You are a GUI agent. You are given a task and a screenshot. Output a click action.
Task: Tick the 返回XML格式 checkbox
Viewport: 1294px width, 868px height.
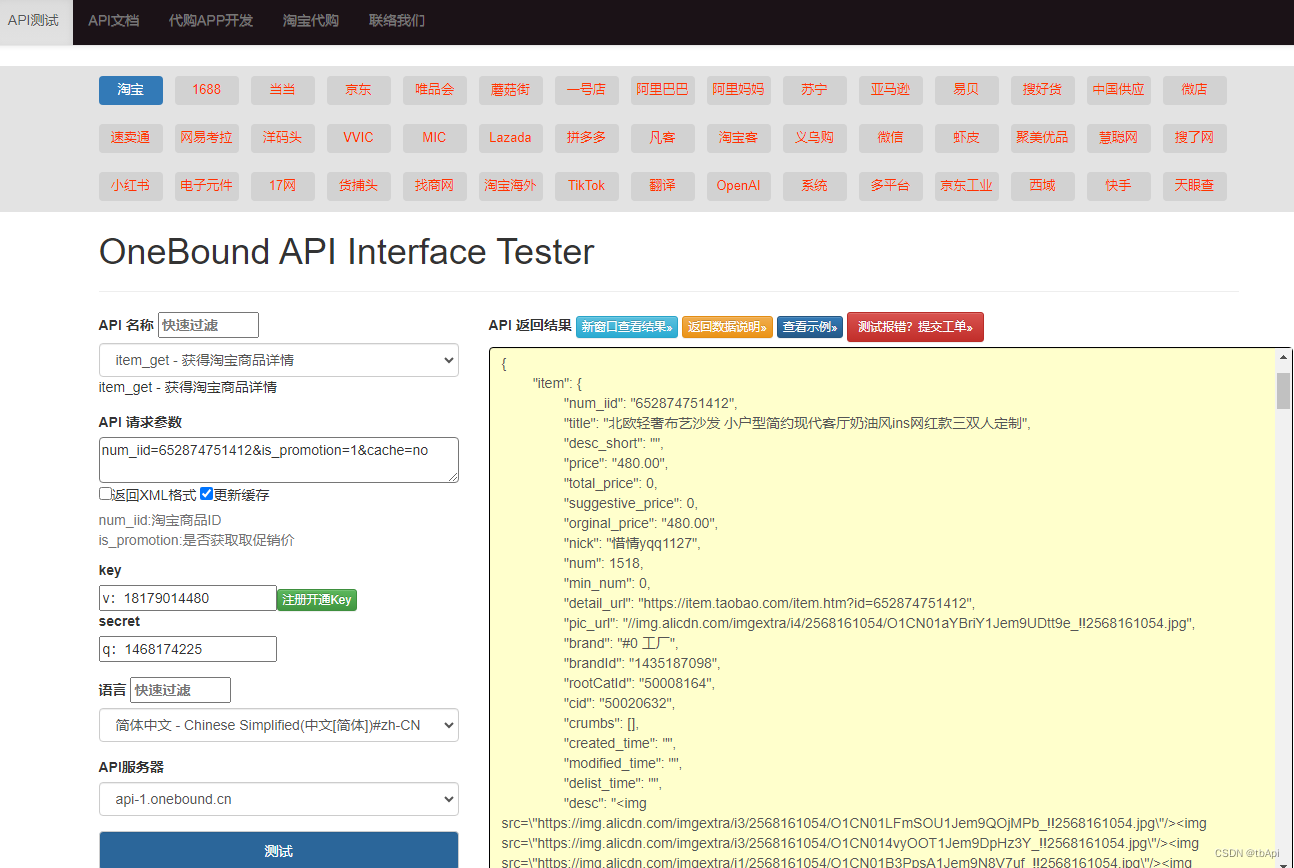point(105,494)
